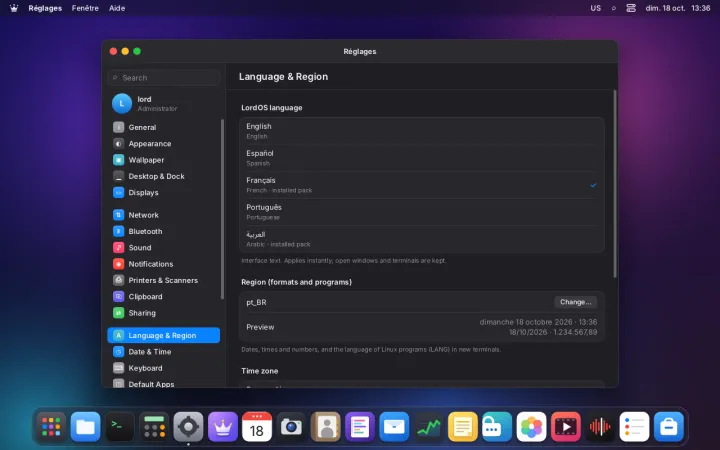Open the purple text editor dock icon
Viewport: 720px width, 450px height.
360,427
